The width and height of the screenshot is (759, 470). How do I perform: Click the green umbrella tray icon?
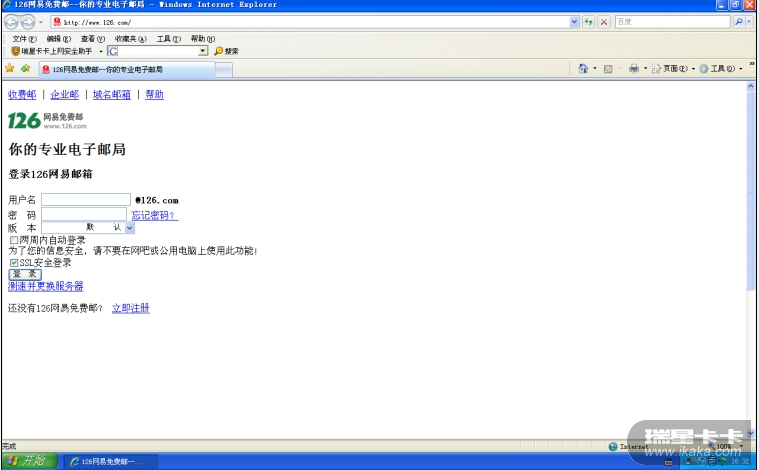(x=723, y=462)
